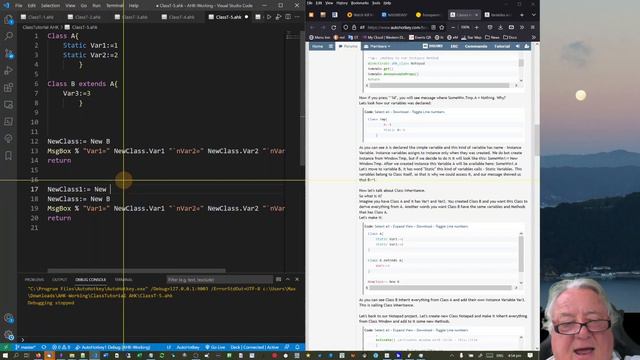This screenshot has height=360, width=640.
Task: Open the Windows Start menu
Action: point(5,356)
